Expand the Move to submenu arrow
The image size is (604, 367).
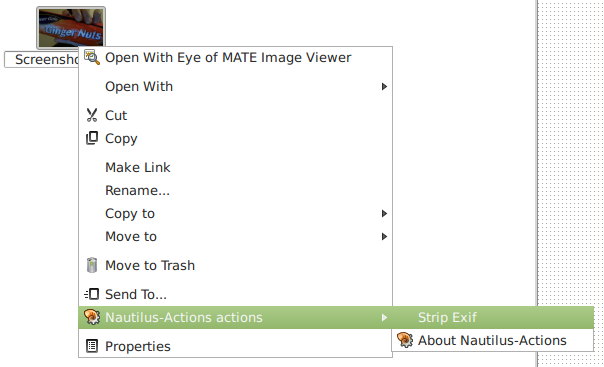tap(384, 236)
